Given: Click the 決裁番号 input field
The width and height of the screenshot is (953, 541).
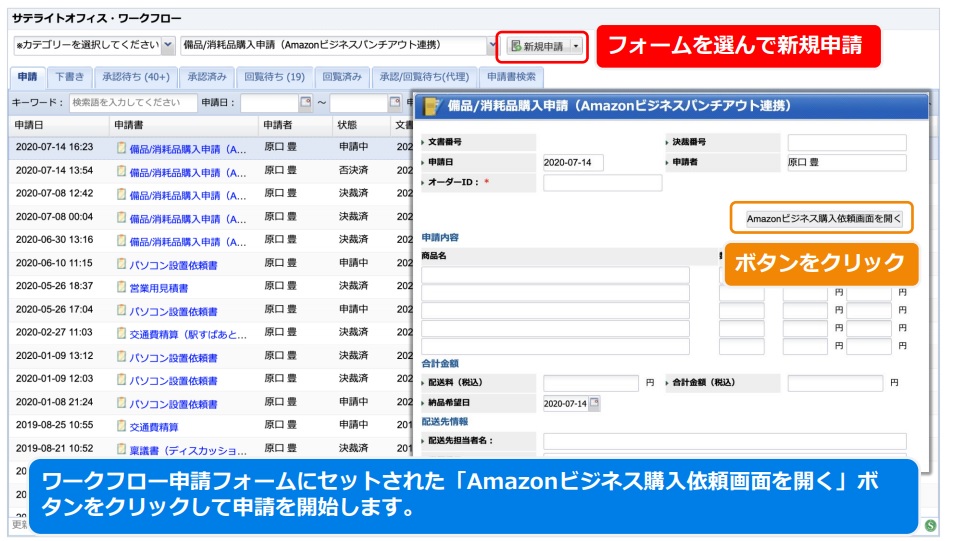Looking at the screenshot, I should [x=847, y=142].
